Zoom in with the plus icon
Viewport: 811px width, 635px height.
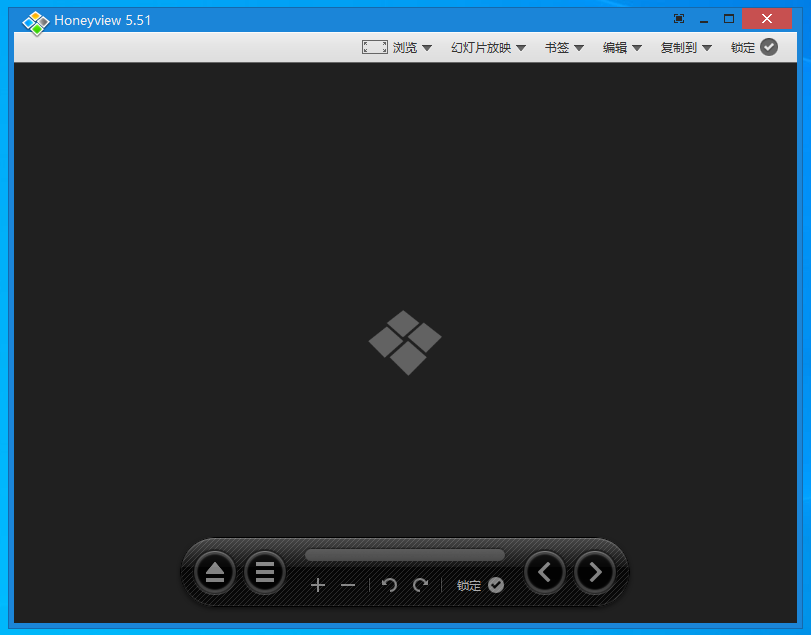click(318, 585)
